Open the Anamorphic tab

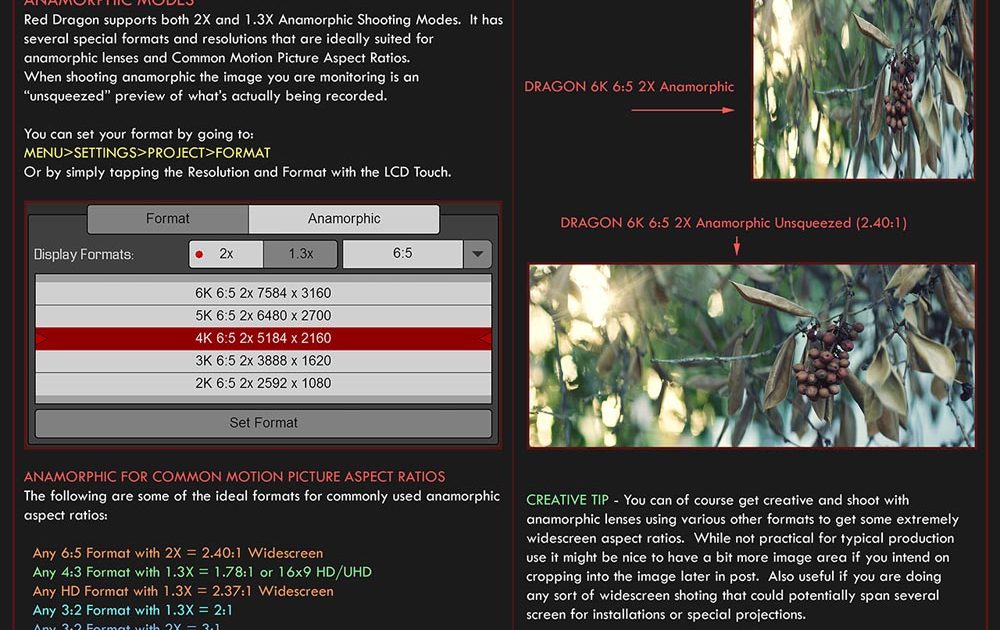tap(344, 219)
